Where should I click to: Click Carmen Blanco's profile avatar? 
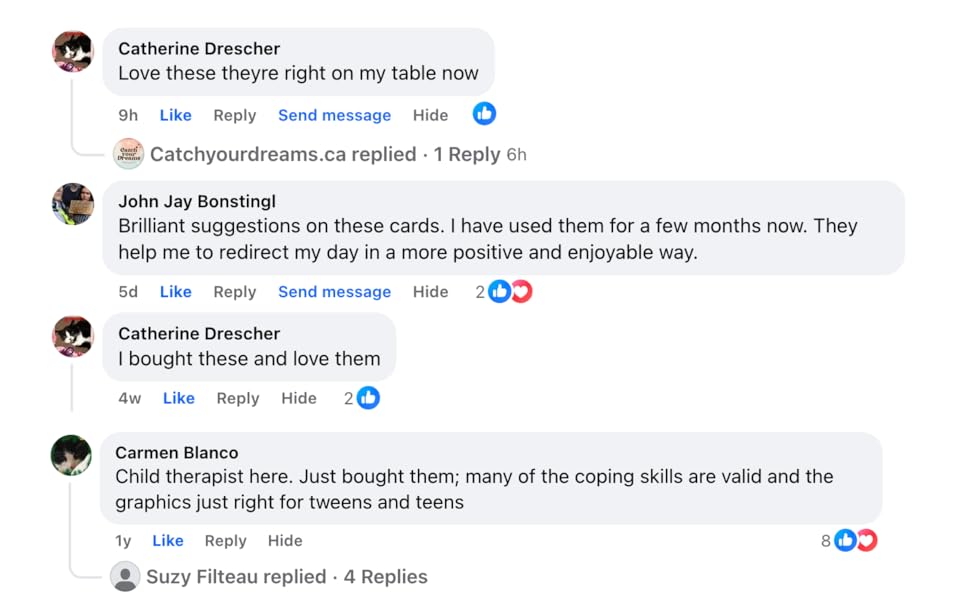click(71, 456)
